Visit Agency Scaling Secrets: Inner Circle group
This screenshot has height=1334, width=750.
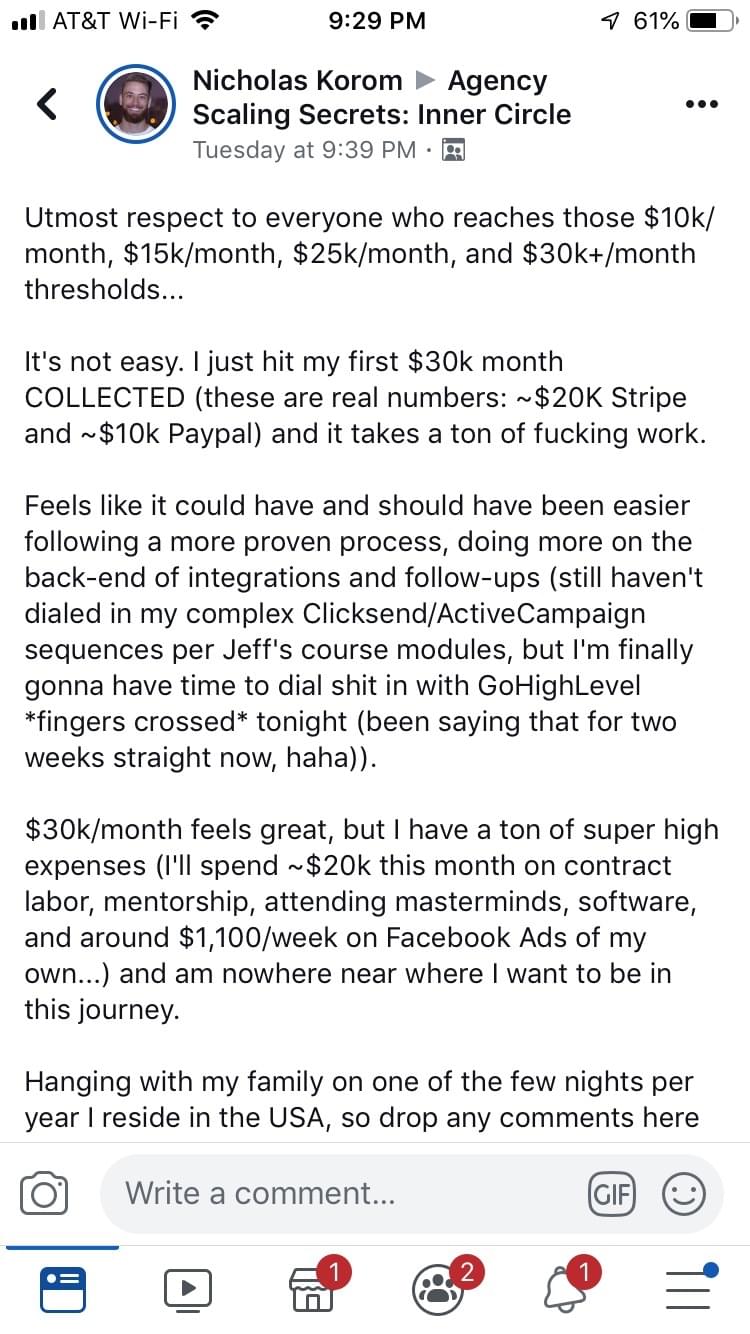(382, 97)
